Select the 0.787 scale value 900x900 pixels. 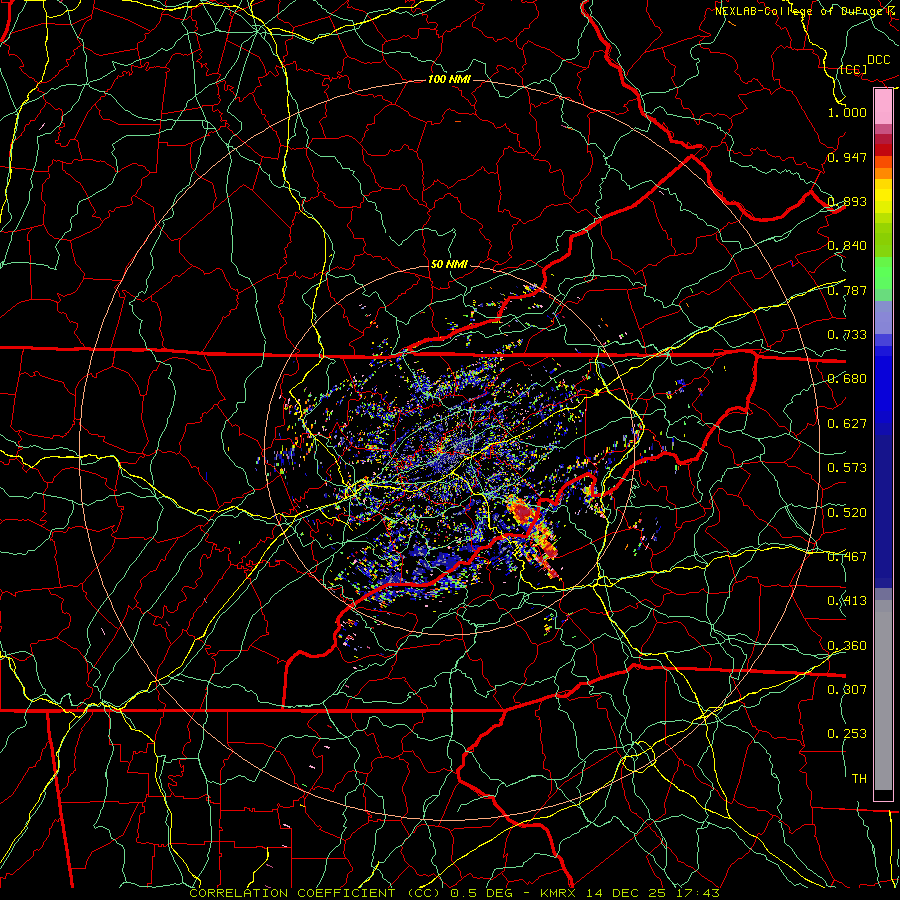coord(847,290)
